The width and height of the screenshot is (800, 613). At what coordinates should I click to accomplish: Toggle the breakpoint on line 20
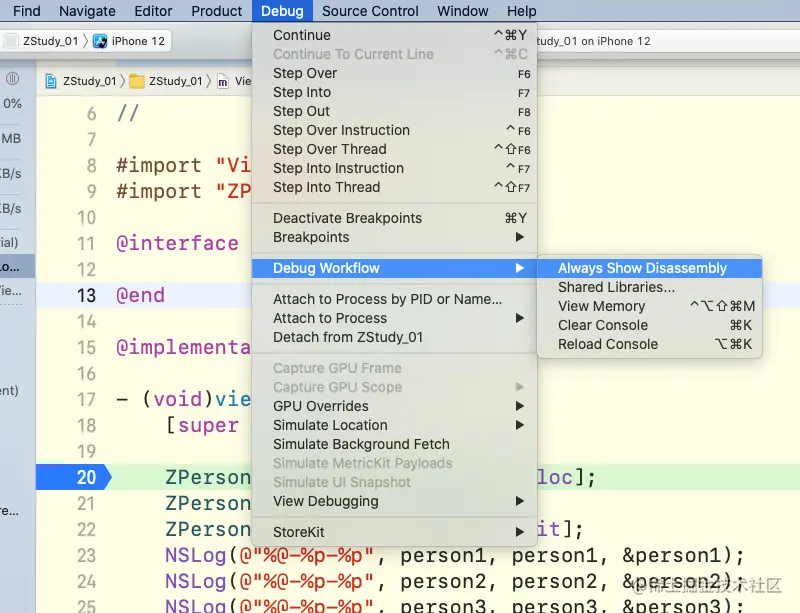click(x=73, y=477)
